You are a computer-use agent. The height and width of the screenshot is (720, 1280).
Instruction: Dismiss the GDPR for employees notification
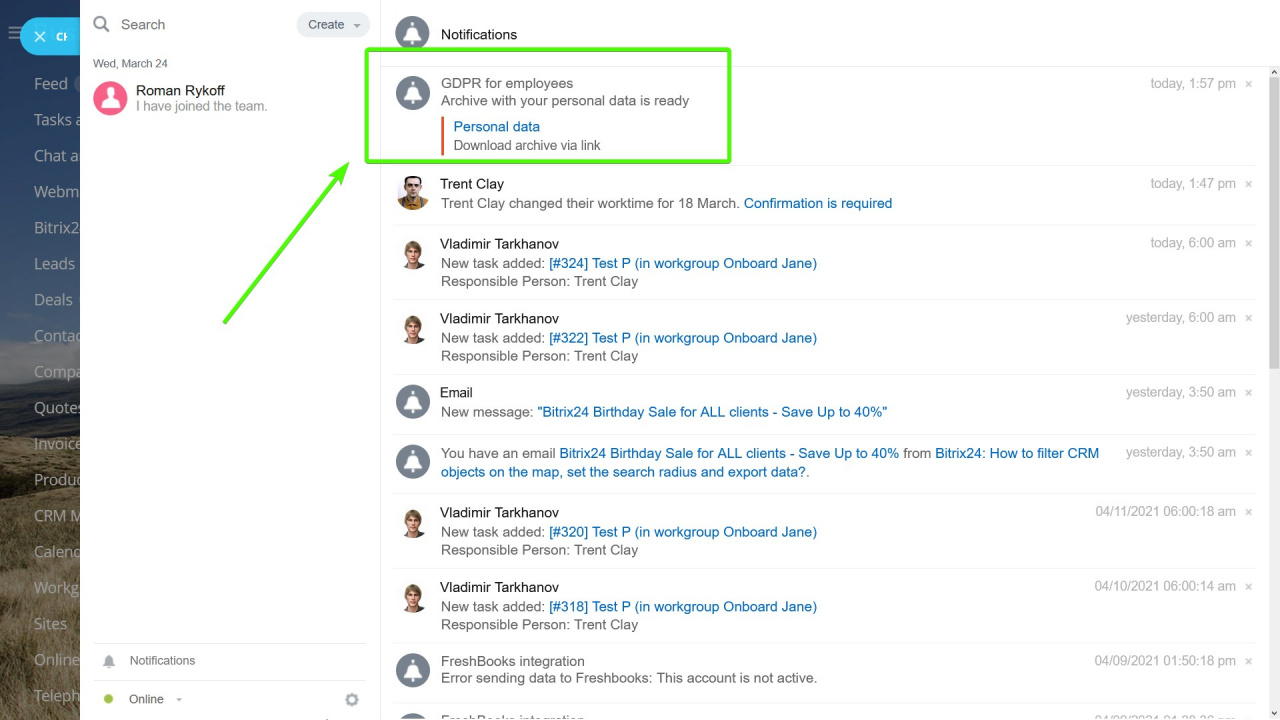click(1248, 84)
